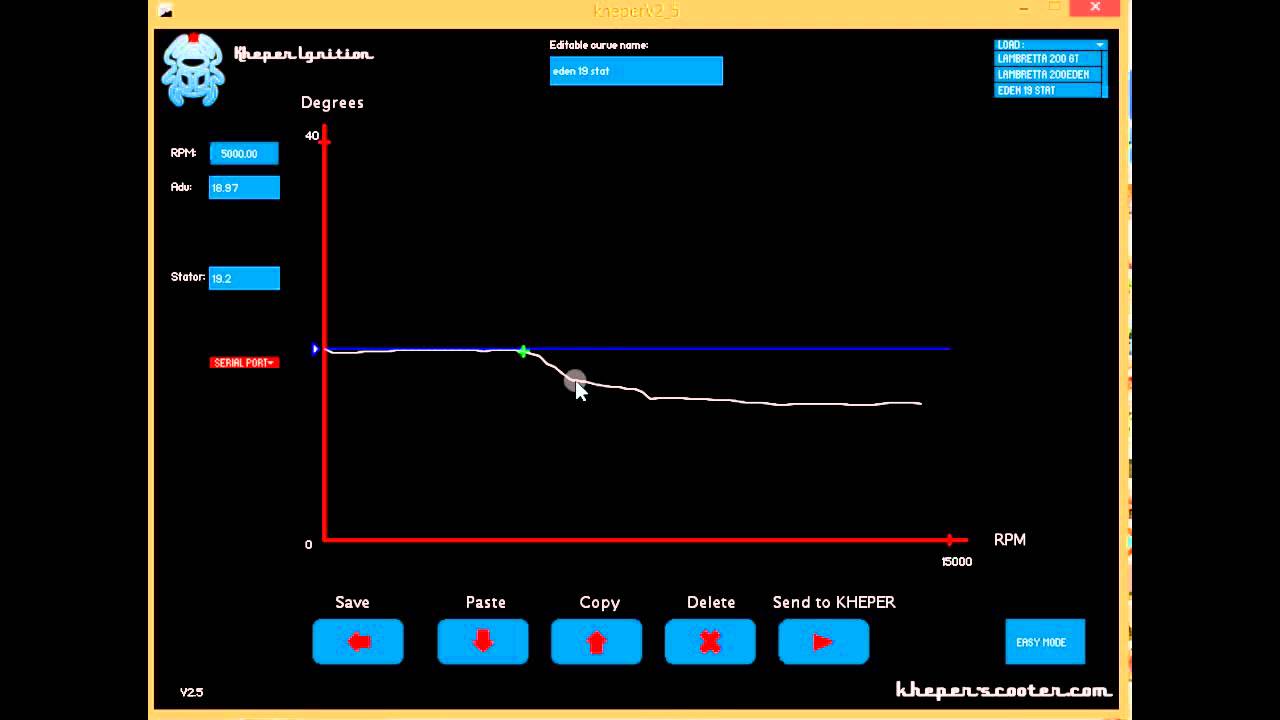The height and width of the screenshot is (720, 1280).
Task: Load the EDEN 19 STAT curve
Action: [x=1048, y=90]
